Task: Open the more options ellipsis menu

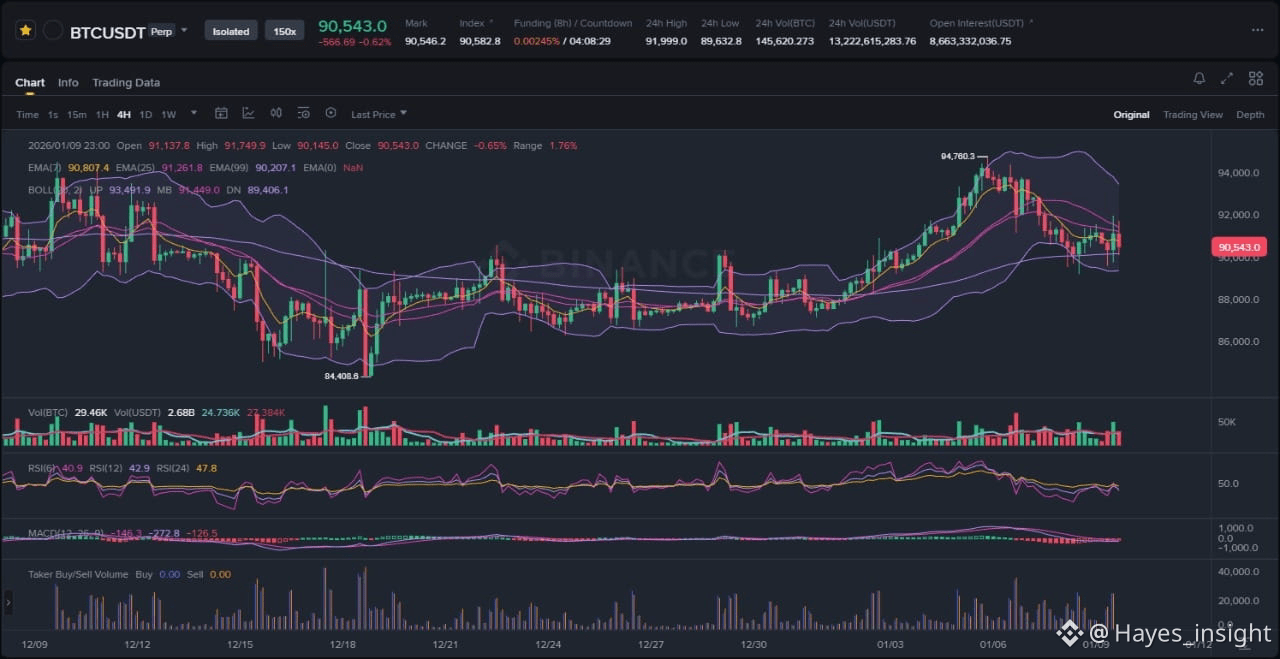Action: click(1258, 30)
